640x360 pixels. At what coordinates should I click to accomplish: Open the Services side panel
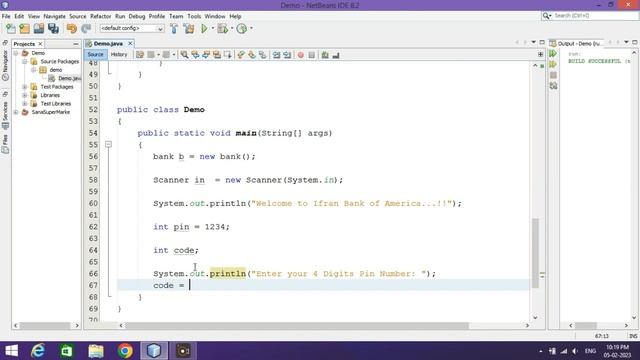tap(5, 110)
